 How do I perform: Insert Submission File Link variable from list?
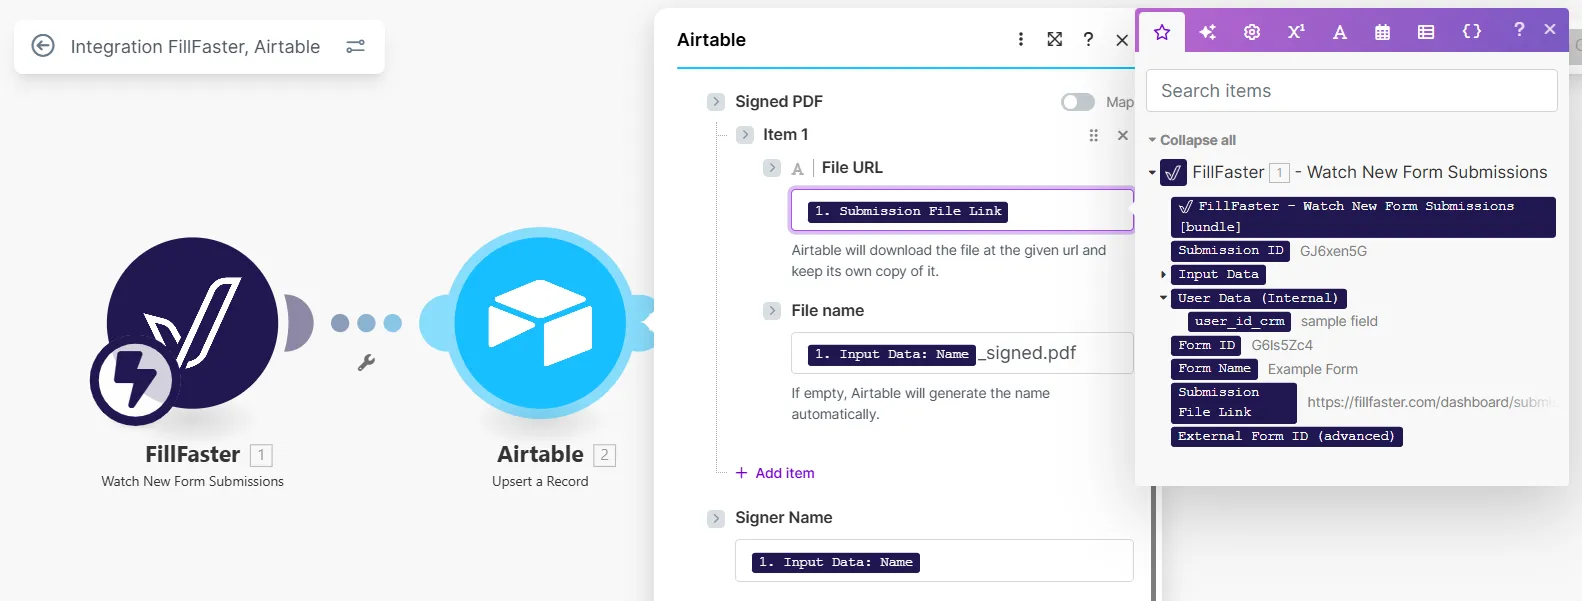click(x=1234, y=402)
